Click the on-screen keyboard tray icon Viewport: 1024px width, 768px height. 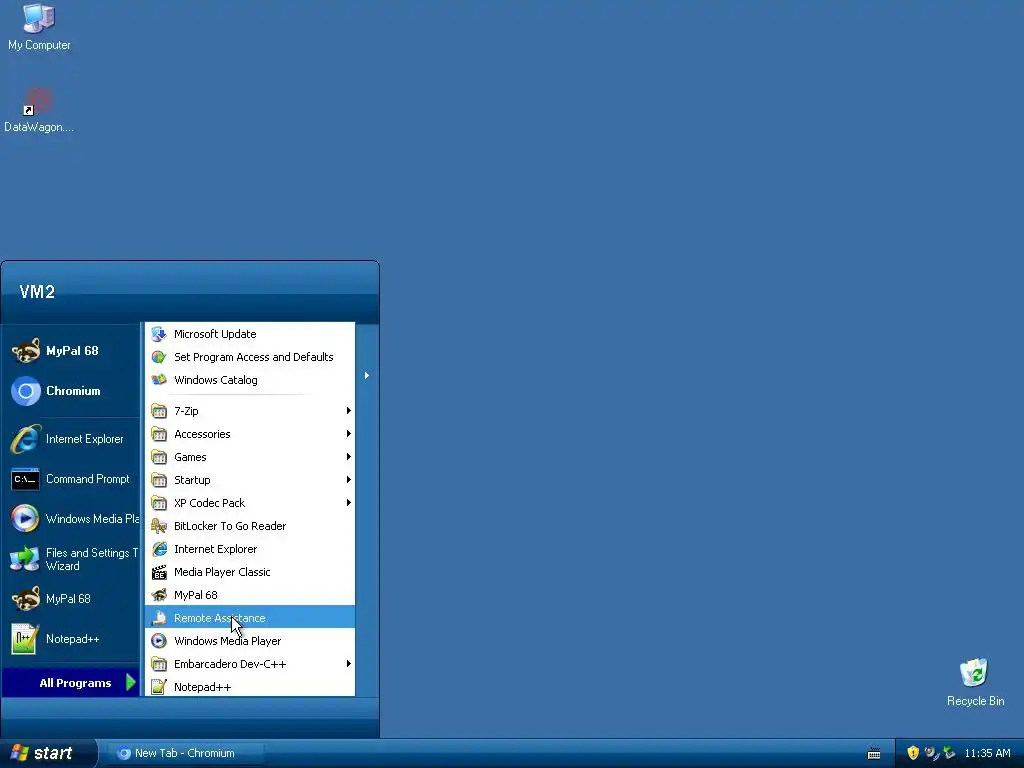[x=874, y=754]
